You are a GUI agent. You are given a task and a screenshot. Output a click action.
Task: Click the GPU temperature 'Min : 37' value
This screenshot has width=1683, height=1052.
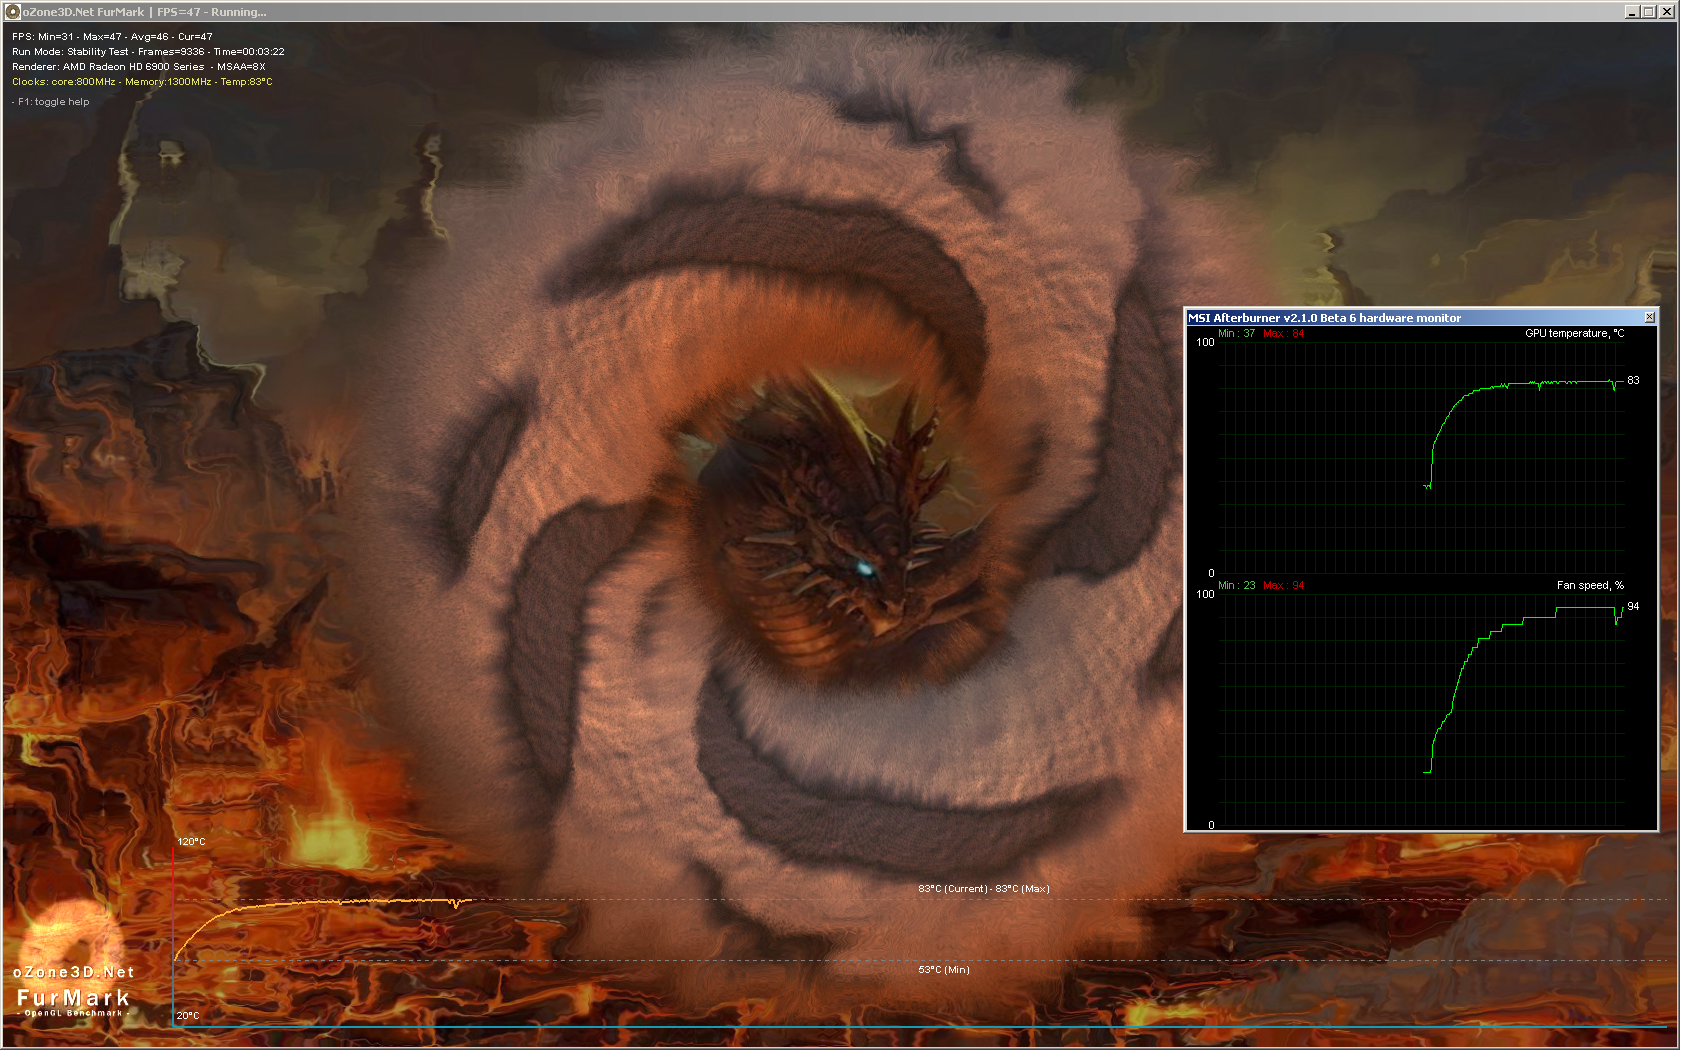1236,334
